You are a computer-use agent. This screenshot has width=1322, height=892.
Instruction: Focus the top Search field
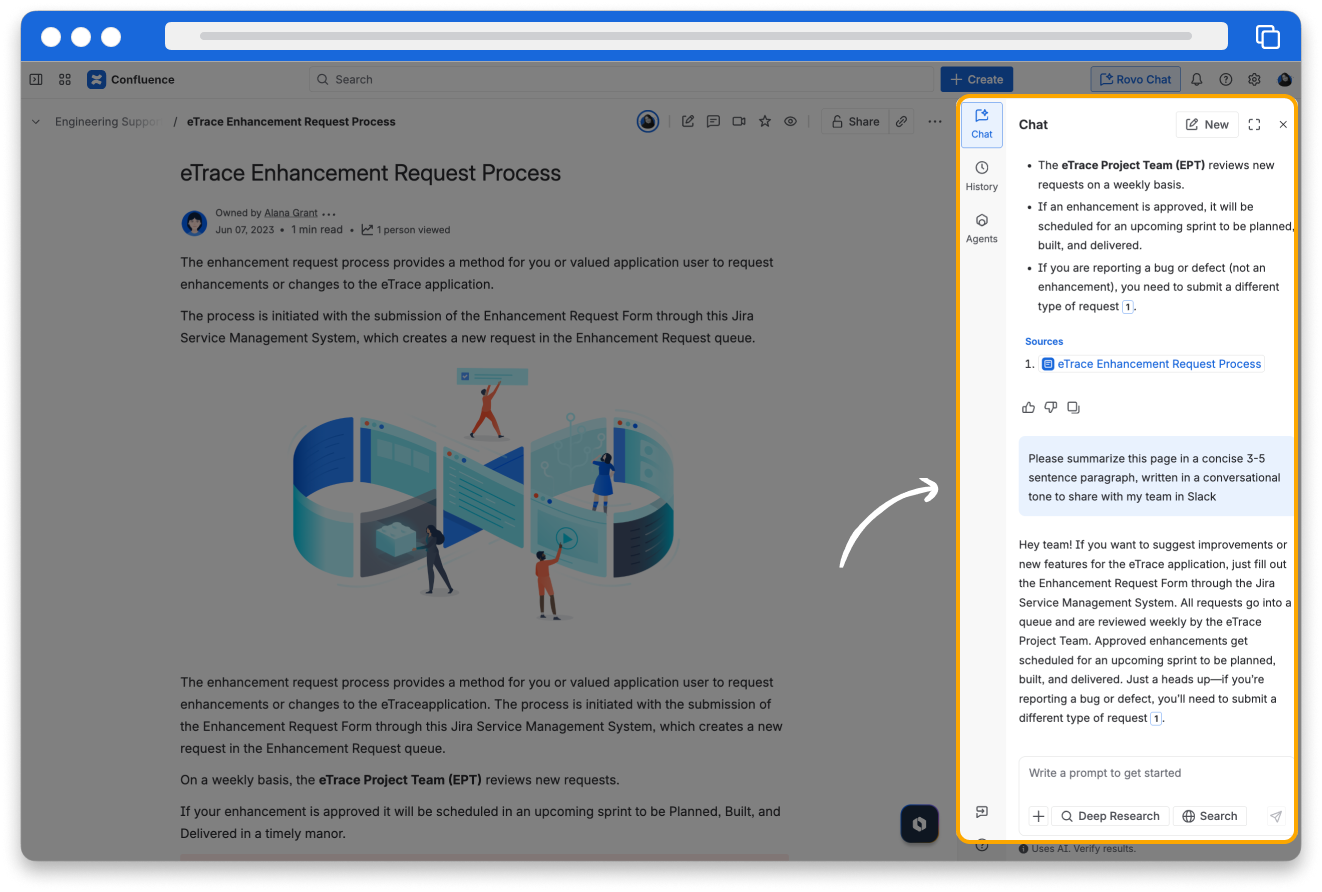pos(621,79)
